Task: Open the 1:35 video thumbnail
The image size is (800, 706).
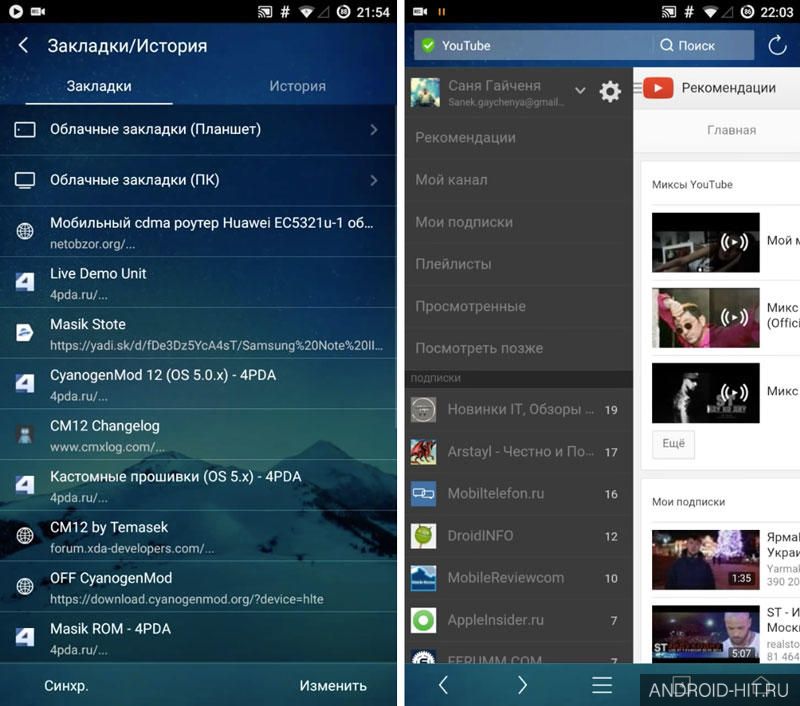Action: pos(706,560)
